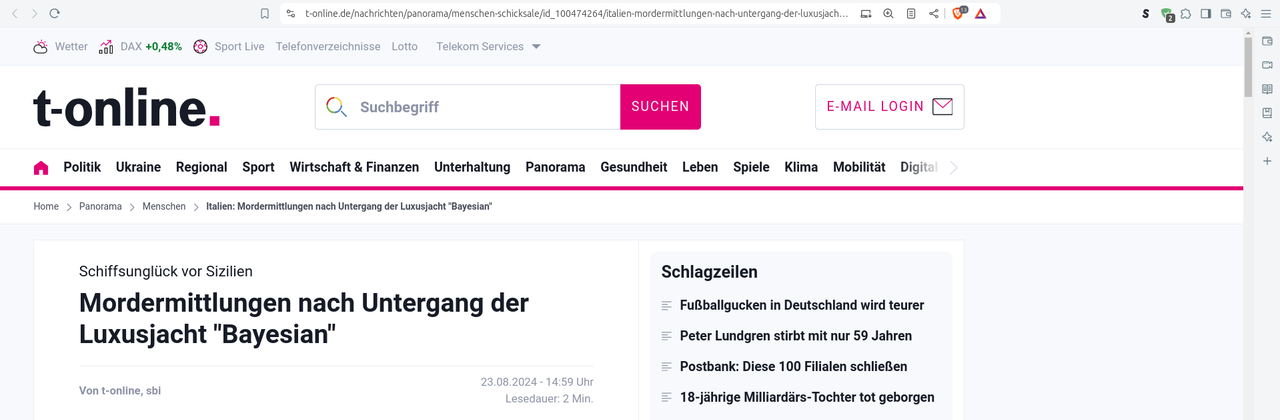Go to Panorama in breadcrumb
This screenshot has height=420, width=1280.
pyautogui.click(x=100, y=206)
